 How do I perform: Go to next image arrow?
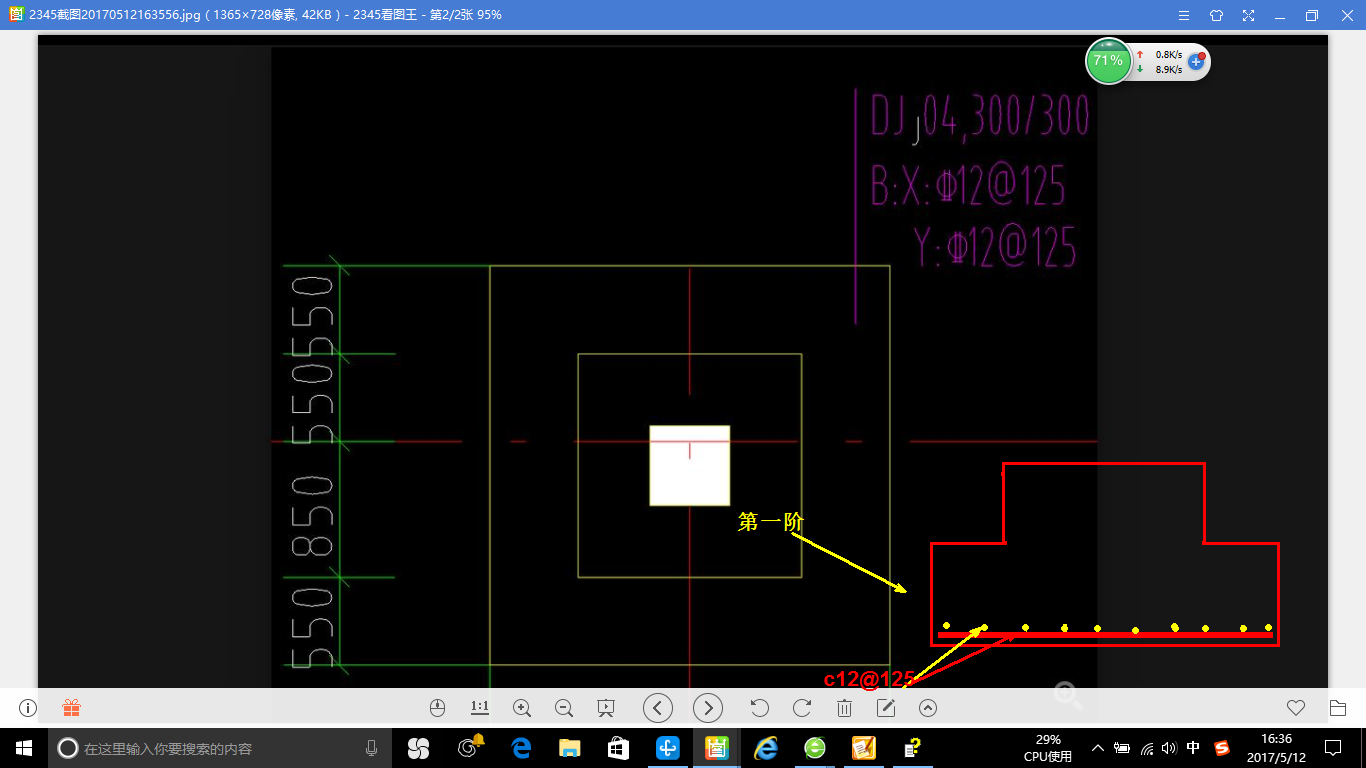coord(708,708)
